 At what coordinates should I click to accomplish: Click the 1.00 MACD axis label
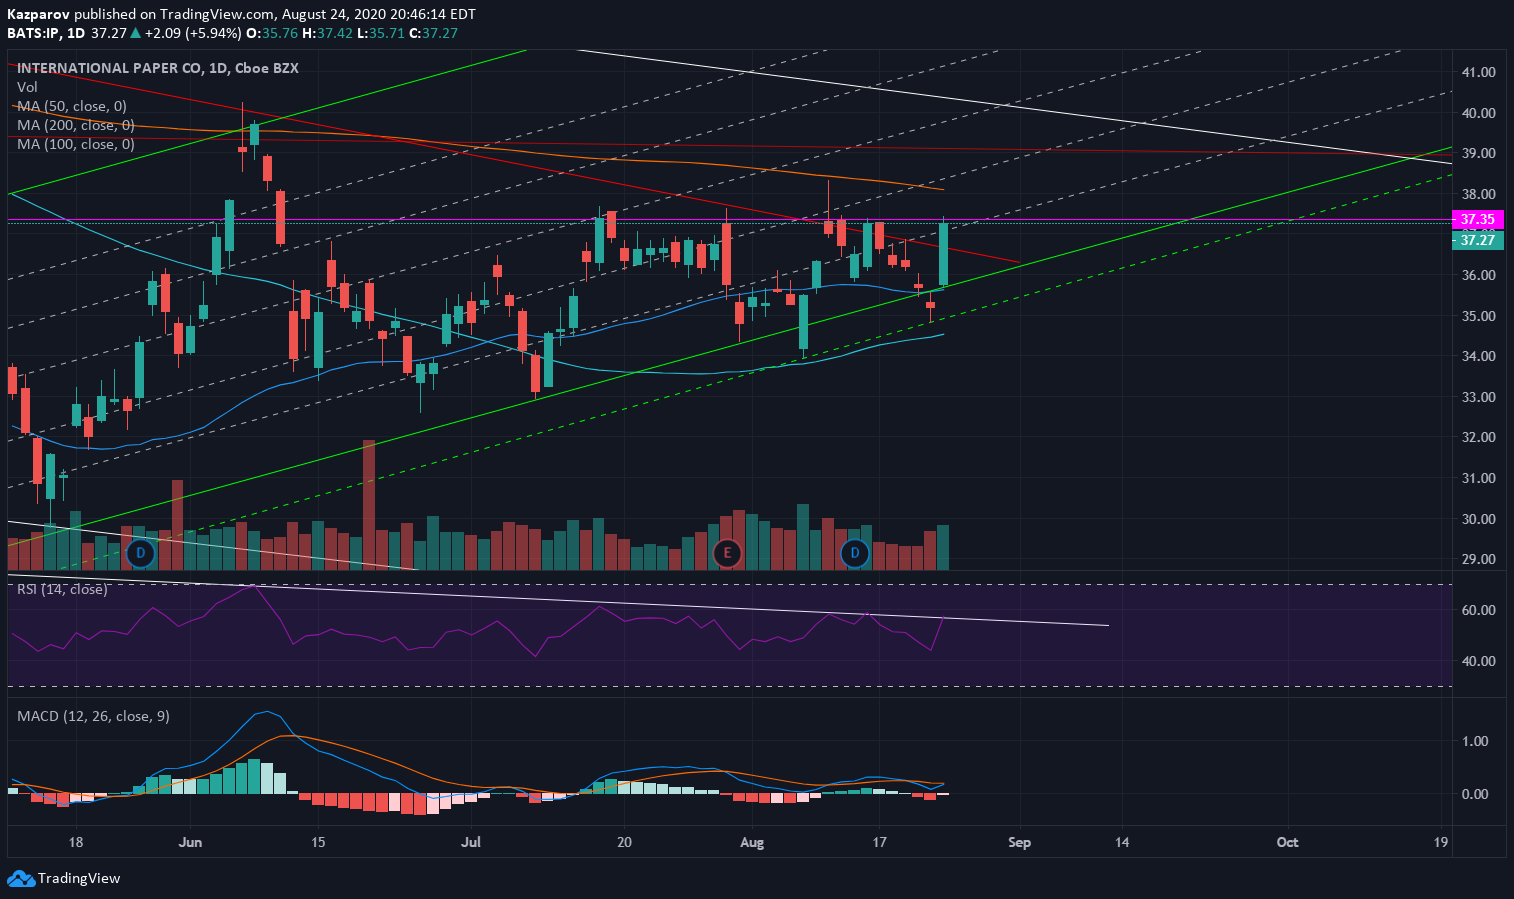[x=1475, y=741]
